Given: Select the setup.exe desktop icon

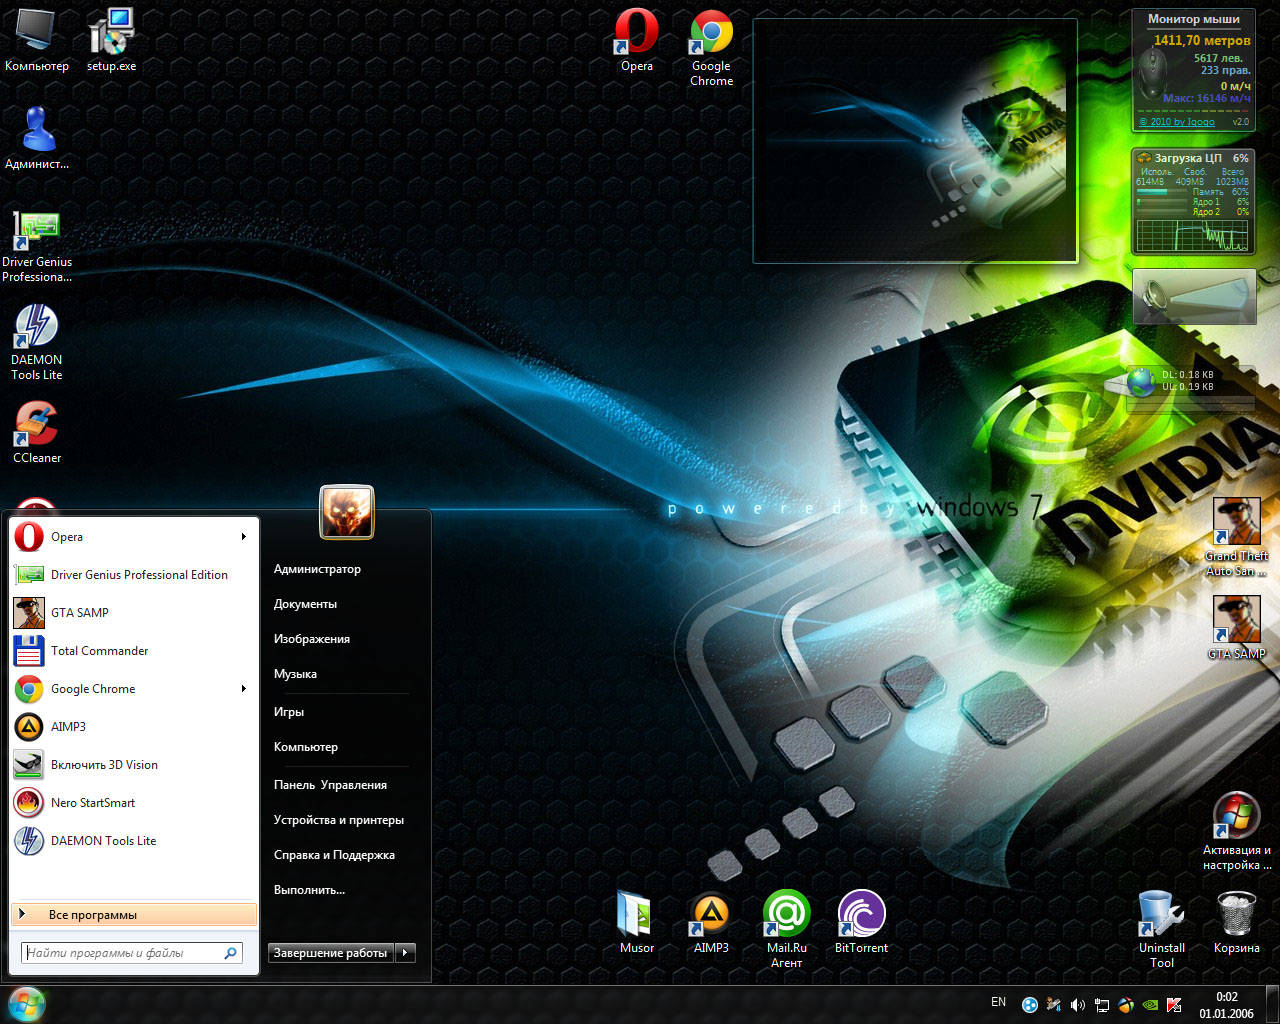Looking at the screenshot, I should [x=111, y=40].
